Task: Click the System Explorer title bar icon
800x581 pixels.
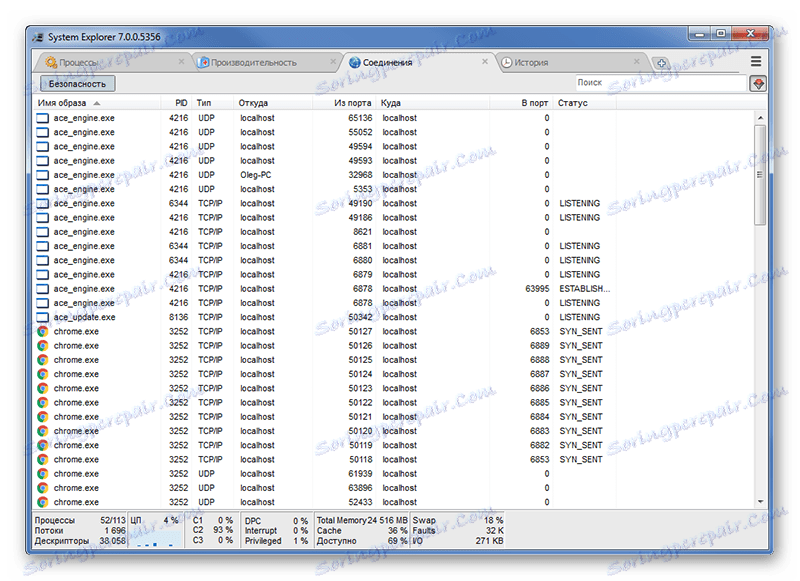Action: pyautogui.click(x=38, y=37)
